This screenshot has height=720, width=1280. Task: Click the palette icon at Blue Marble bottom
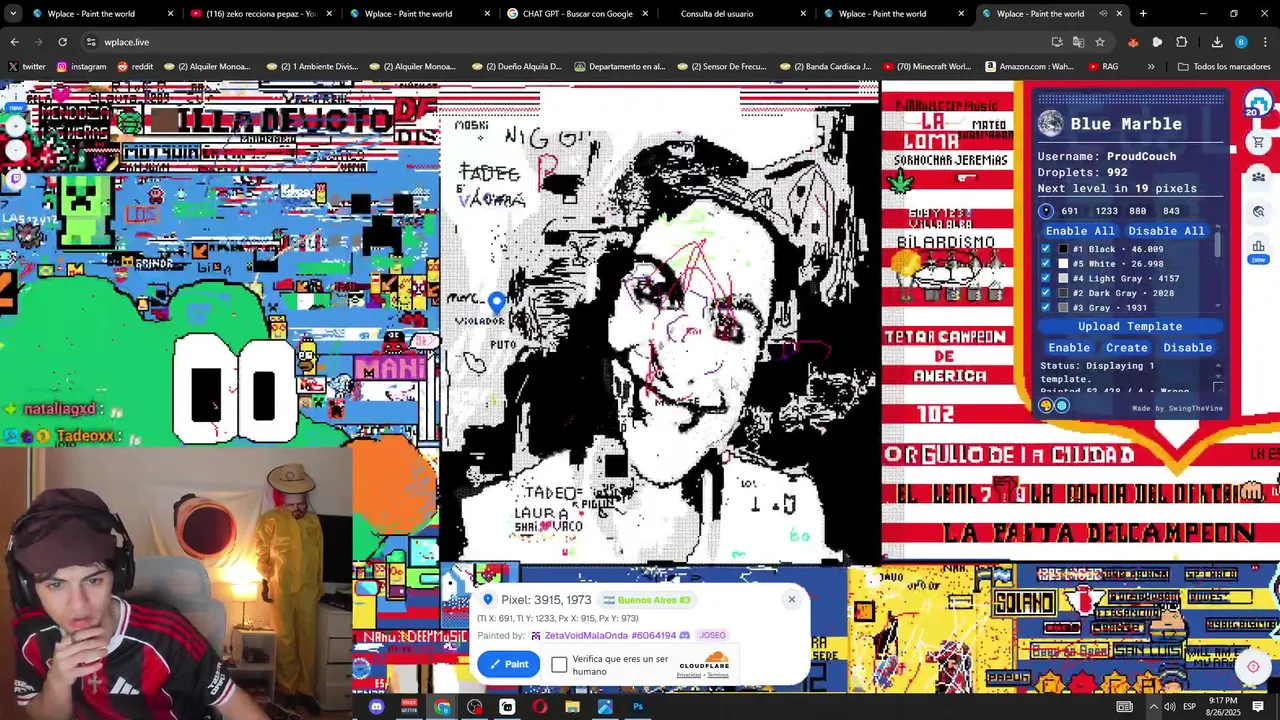pos(1046,405)
